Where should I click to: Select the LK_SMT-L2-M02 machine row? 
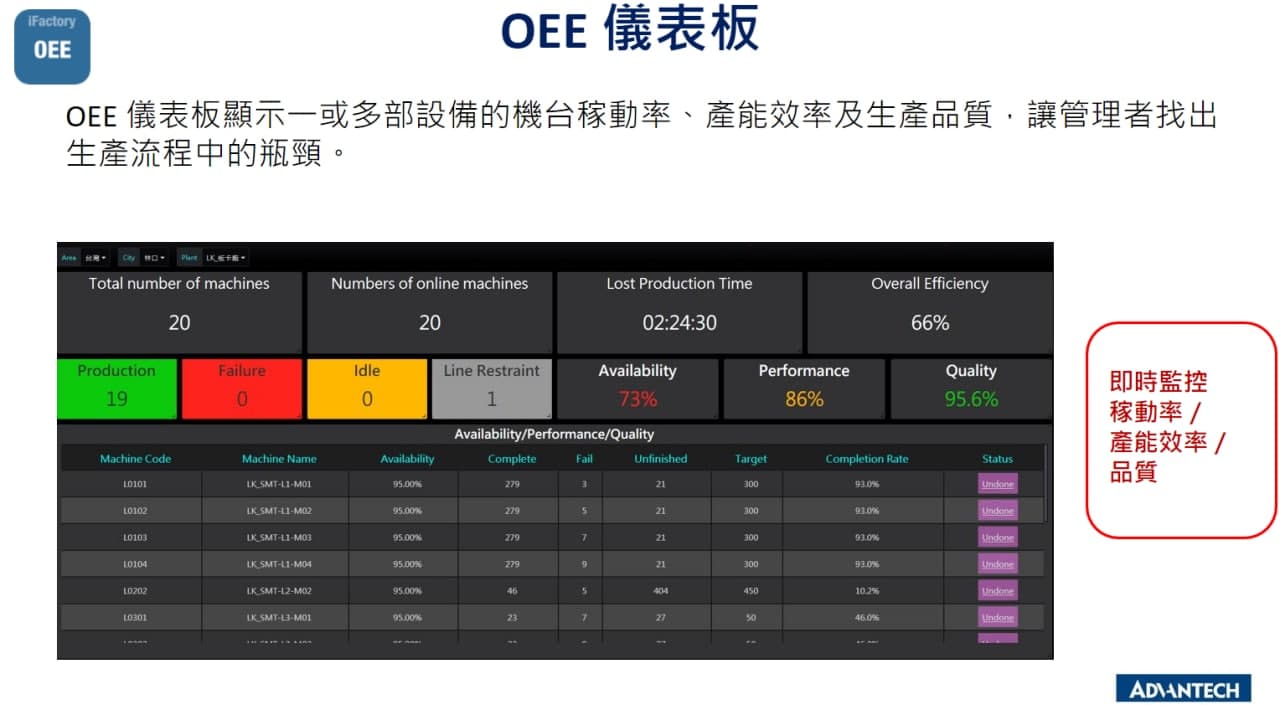[x=279, y=591]
